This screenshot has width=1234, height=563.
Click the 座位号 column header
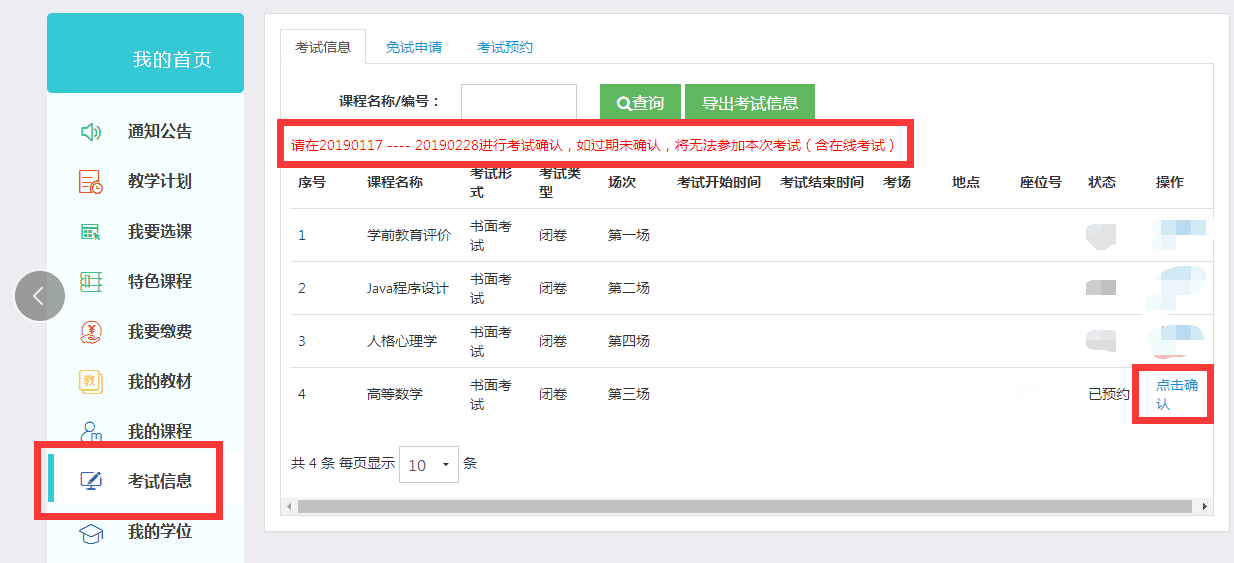pos(1041,182)
